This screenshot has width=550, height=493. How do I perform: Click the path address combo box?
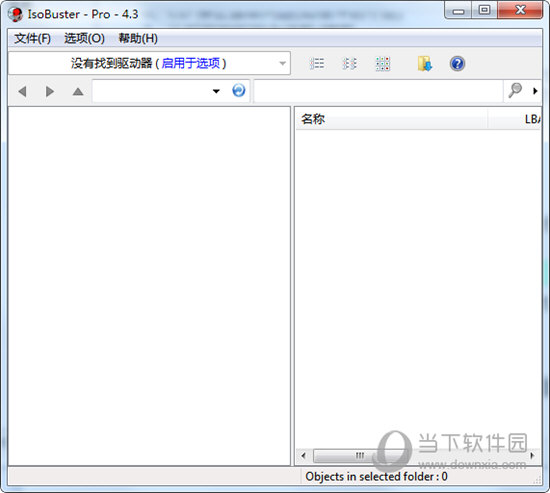[x=171, y=91]
